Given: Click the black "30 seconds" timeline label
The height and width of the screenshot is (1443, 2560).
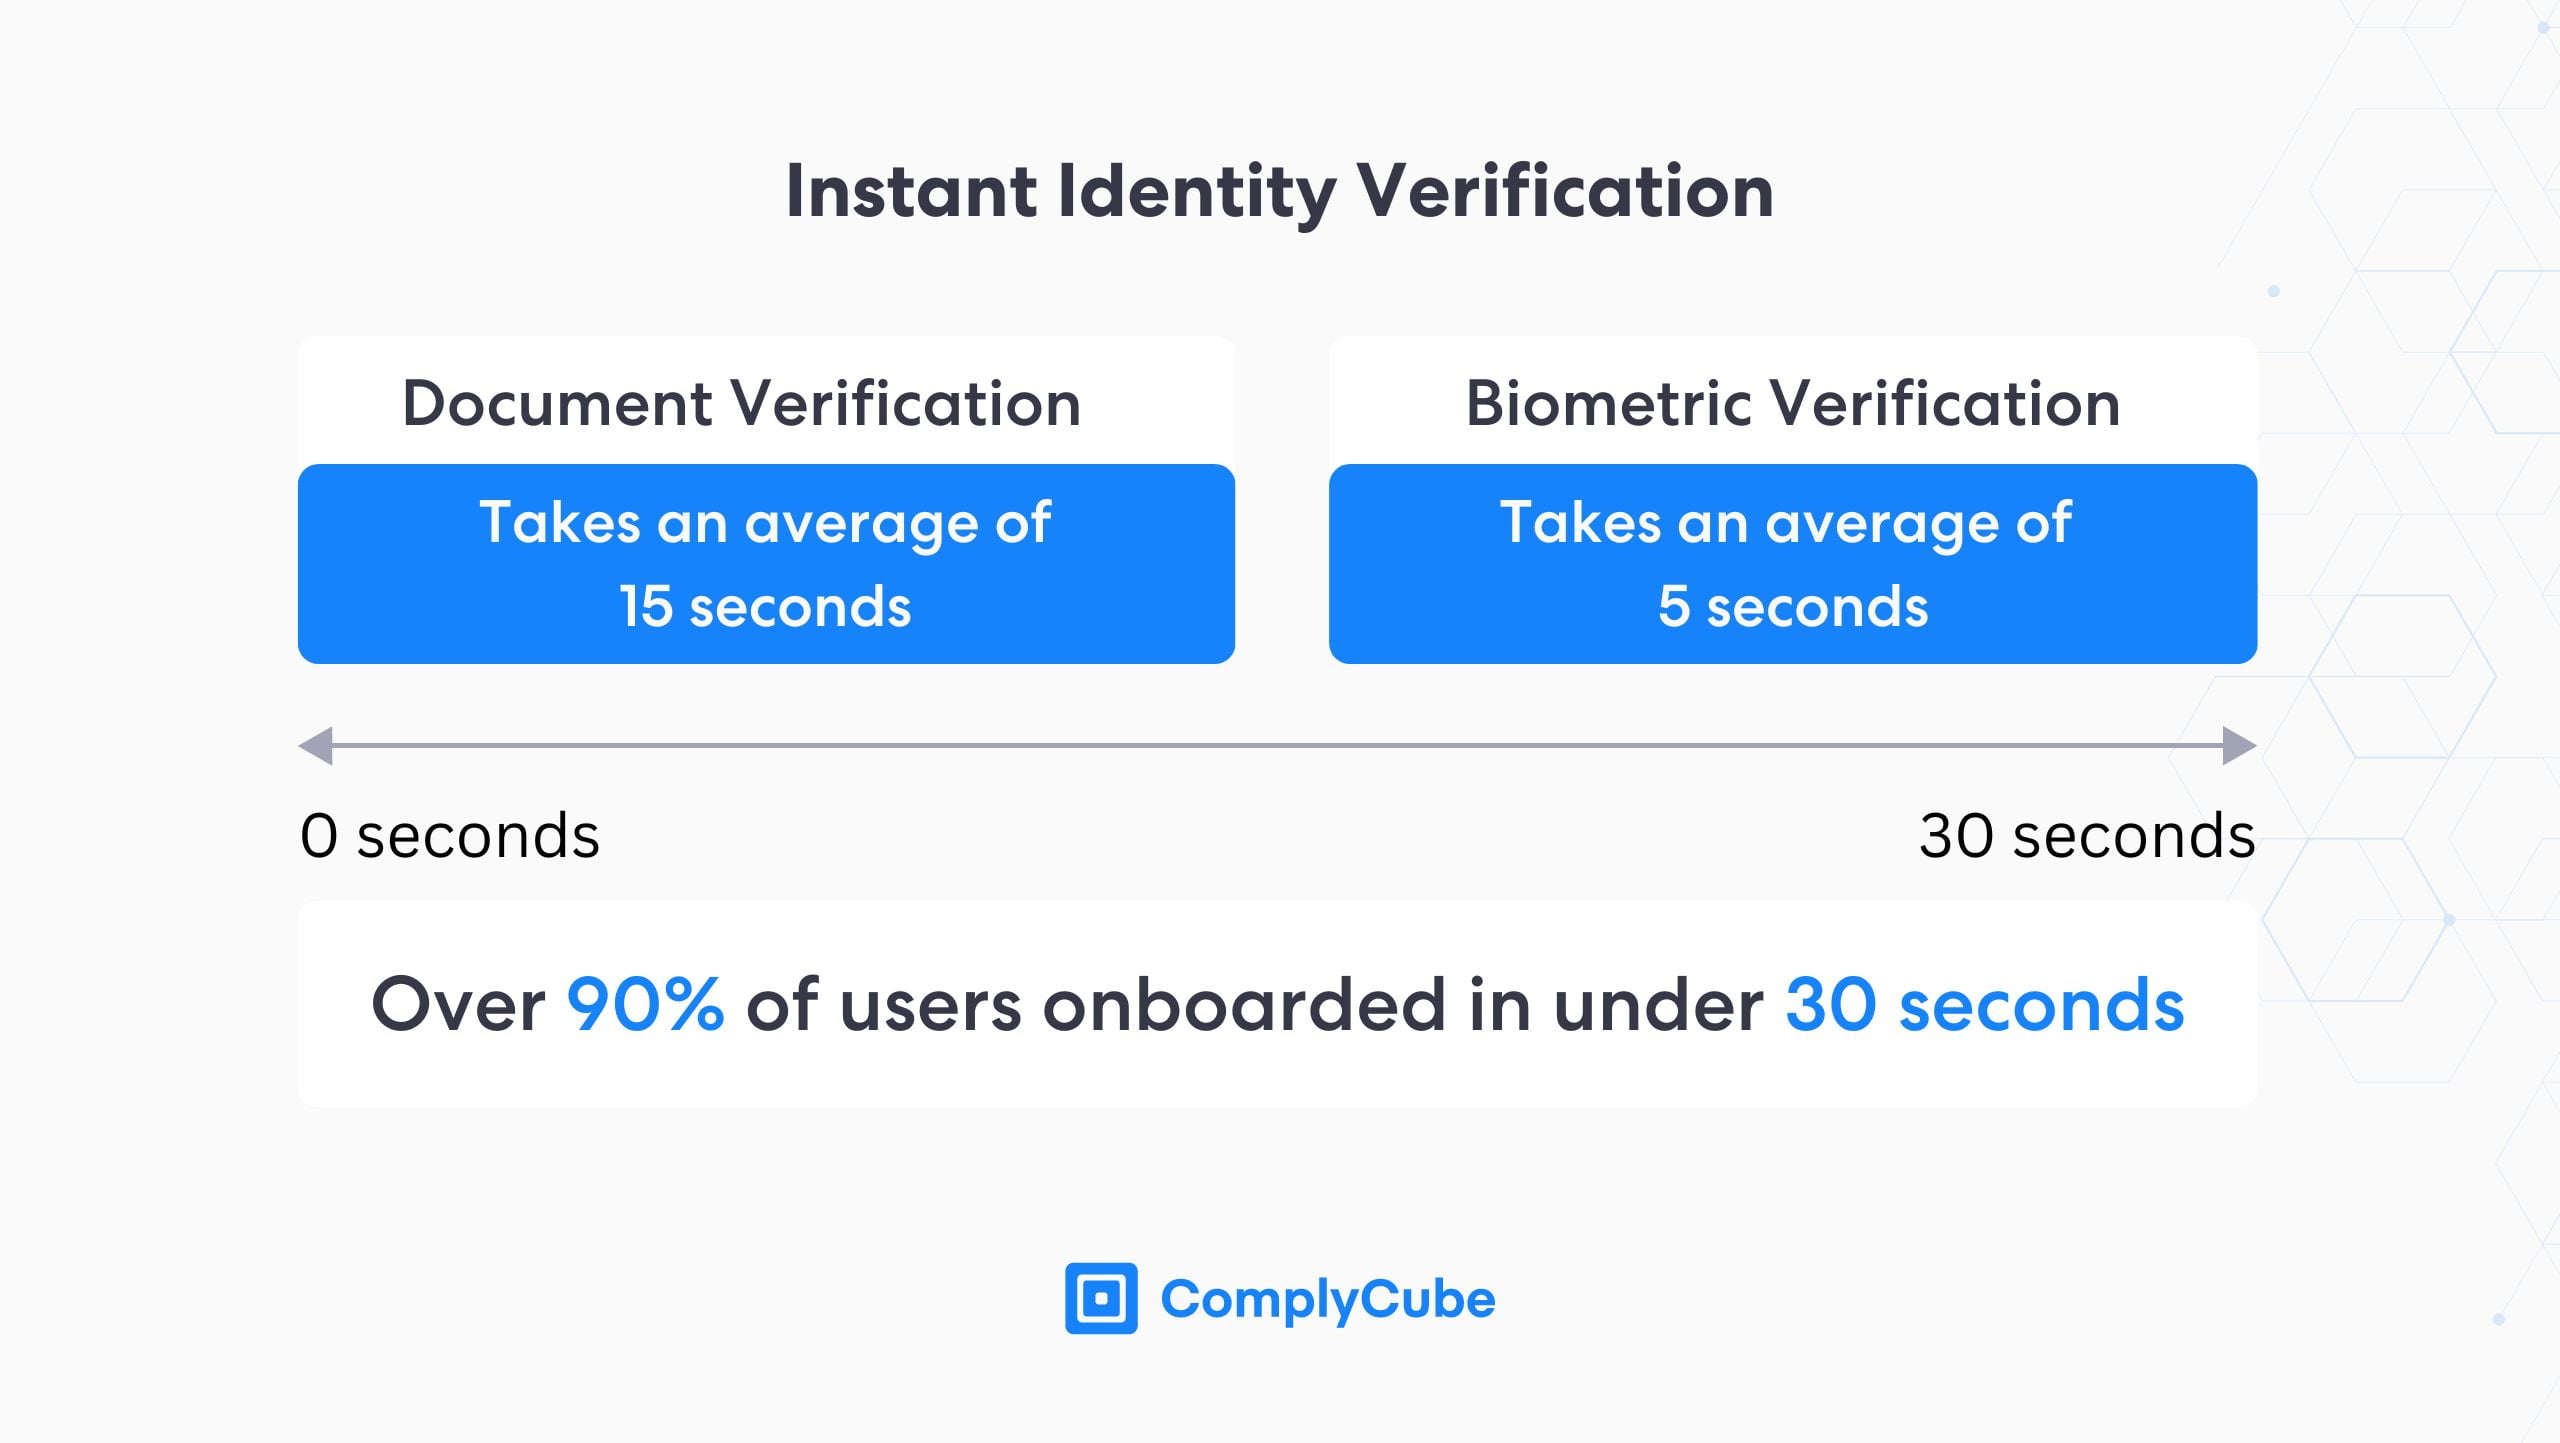Looking at the screenshot, I should (x=2086, y=836).
